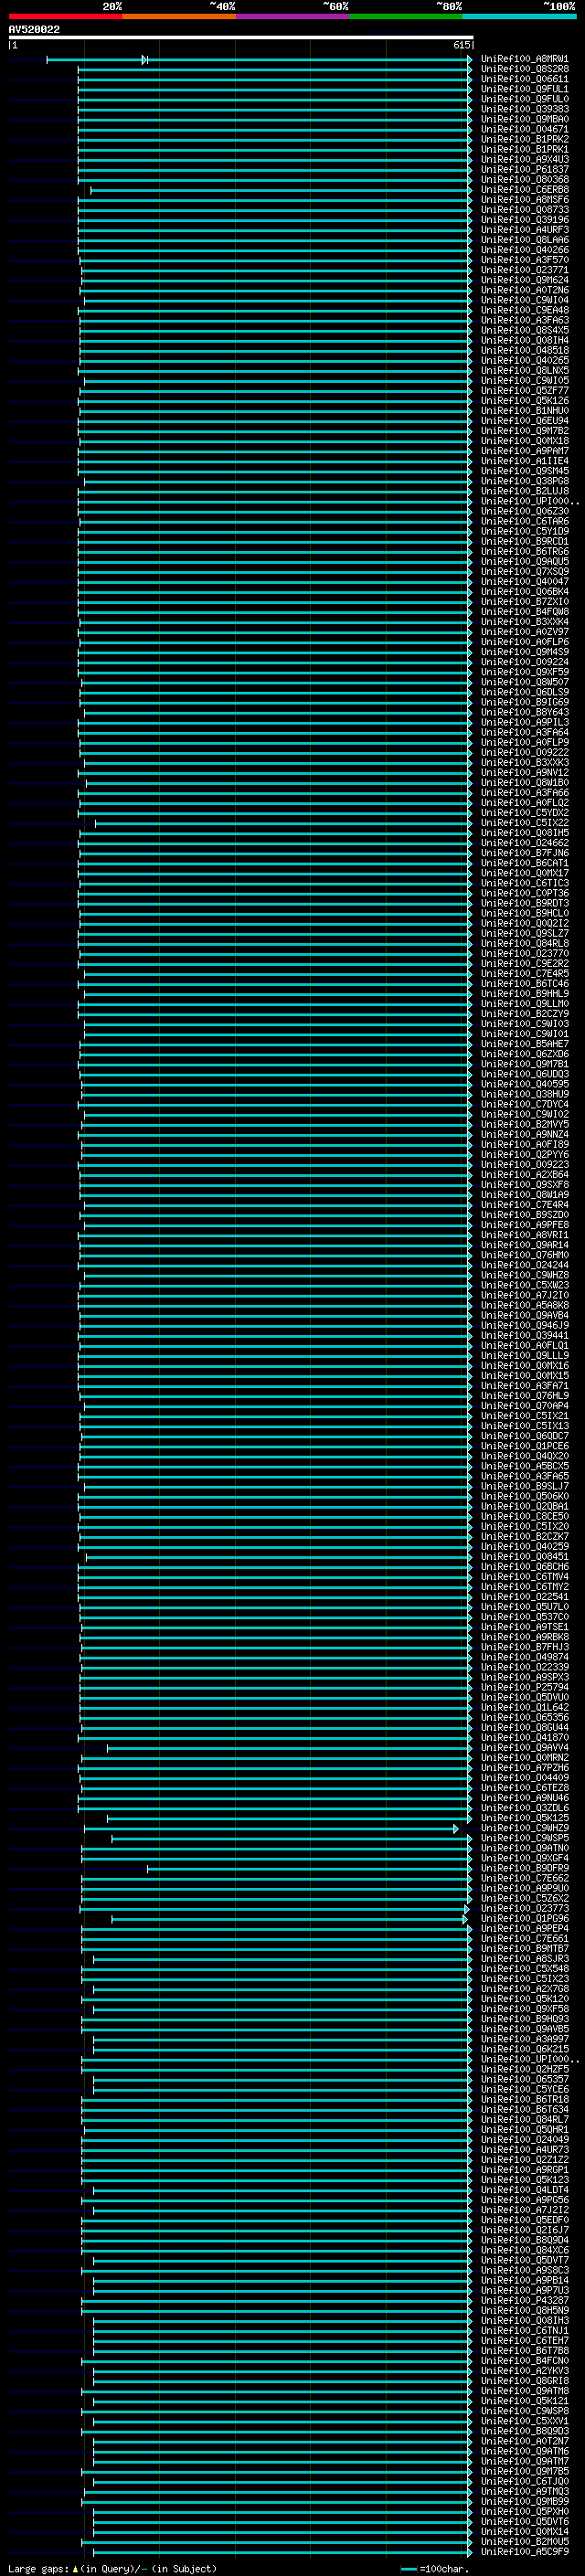The image size is (585, 2576).
Task: Click label UniRef100_C6TNJ1
Action: (x=524, y=2330)
